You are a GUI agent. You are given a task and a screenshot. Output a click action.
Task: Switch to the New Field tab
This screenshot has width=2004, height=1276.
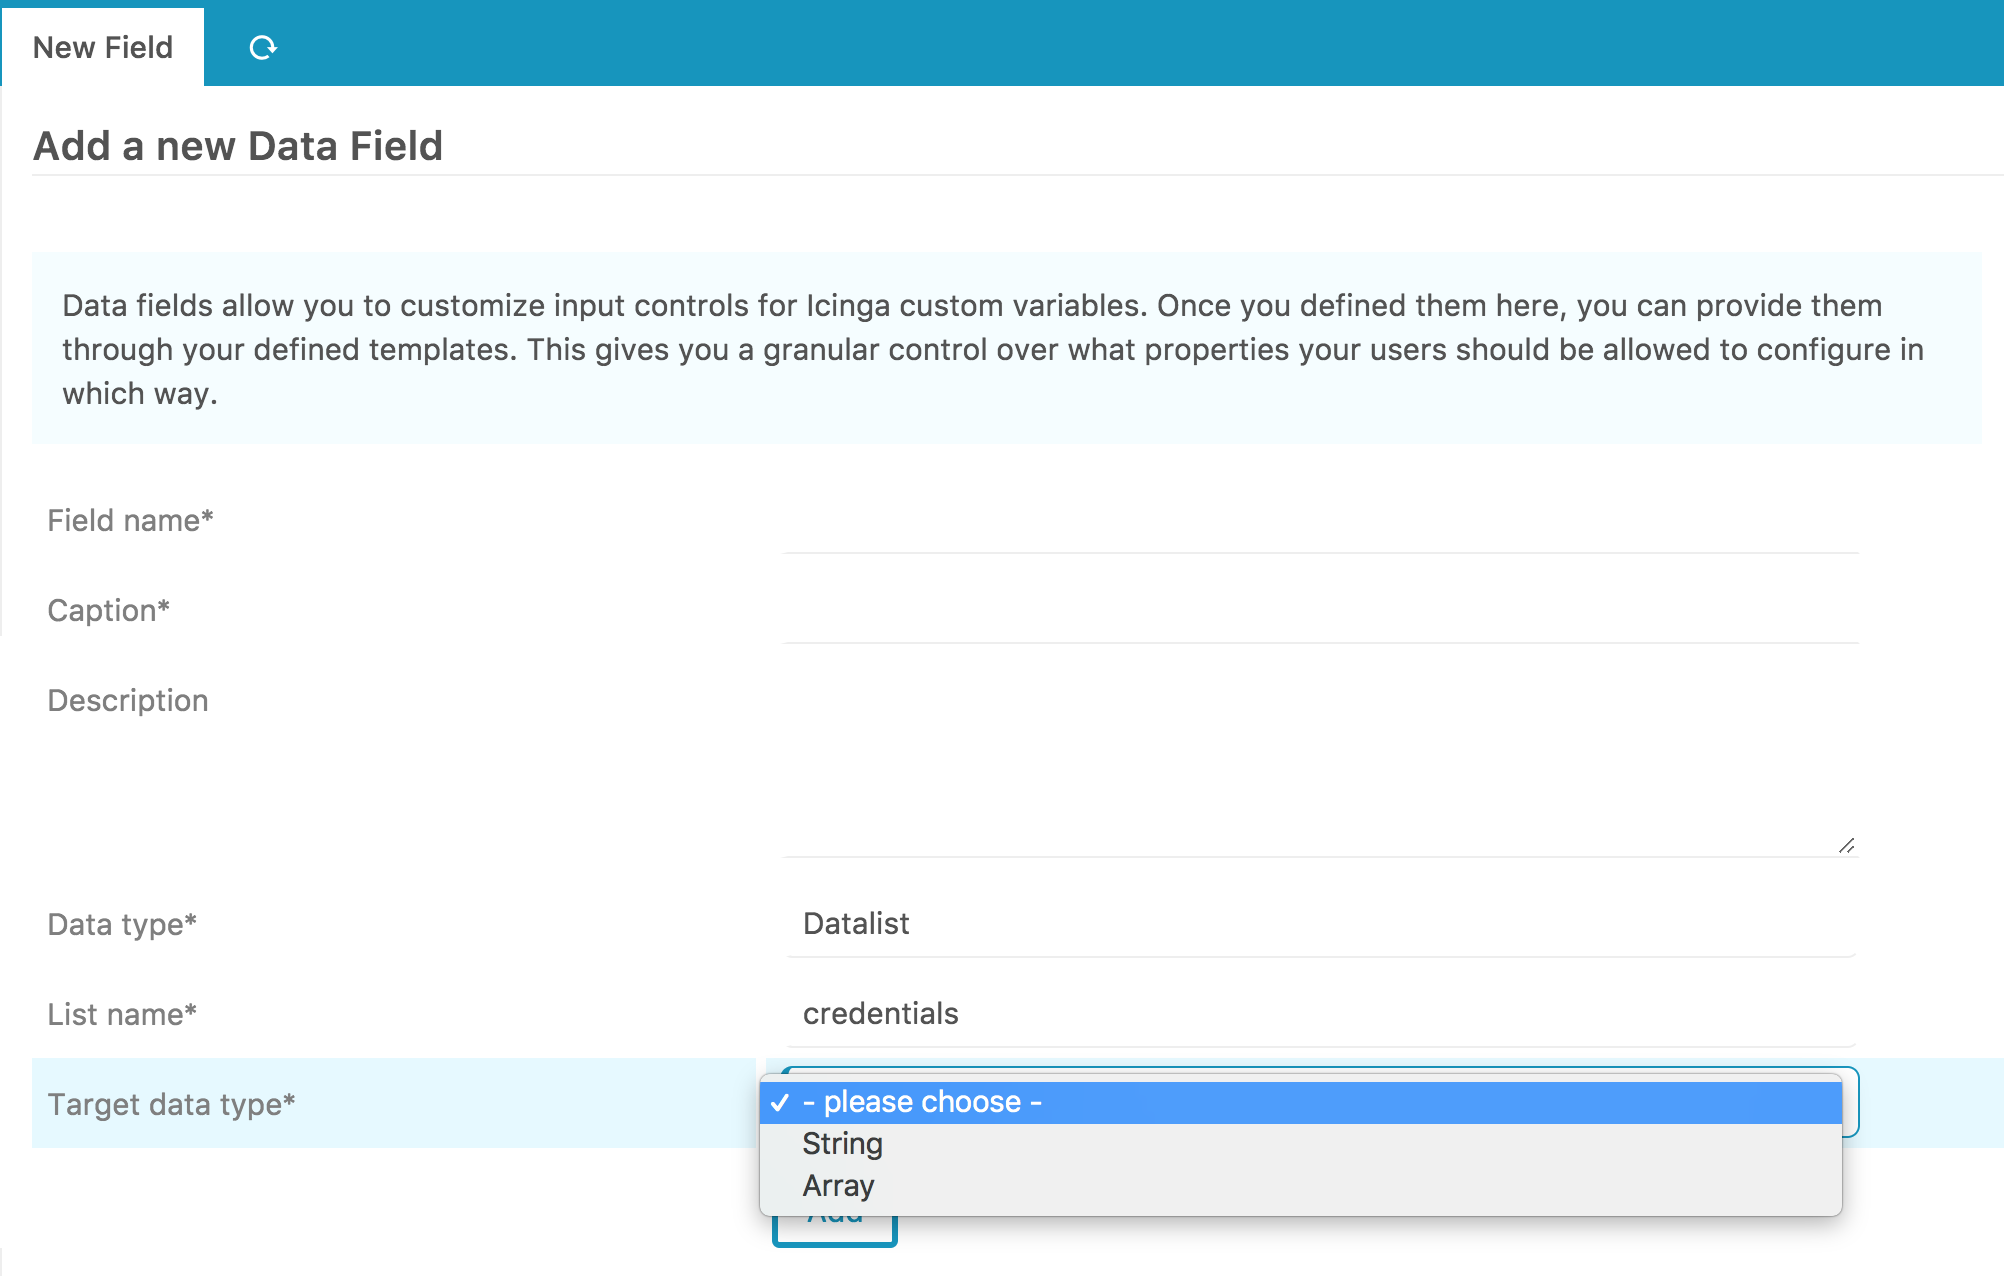(x=102, y=46)
